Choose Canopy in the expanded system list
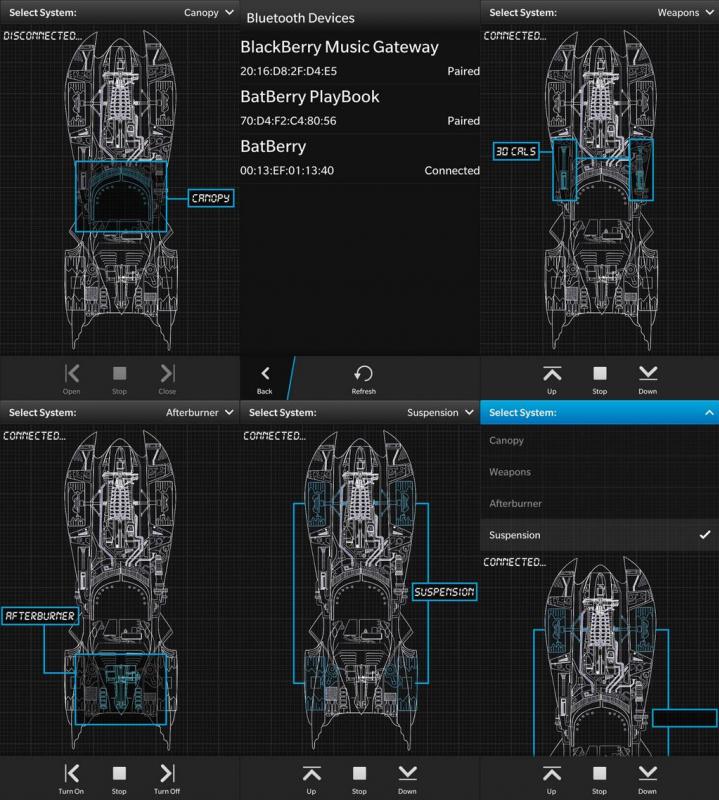The height and width of the screenshot is (800, 719). click(x=599, y=440)
